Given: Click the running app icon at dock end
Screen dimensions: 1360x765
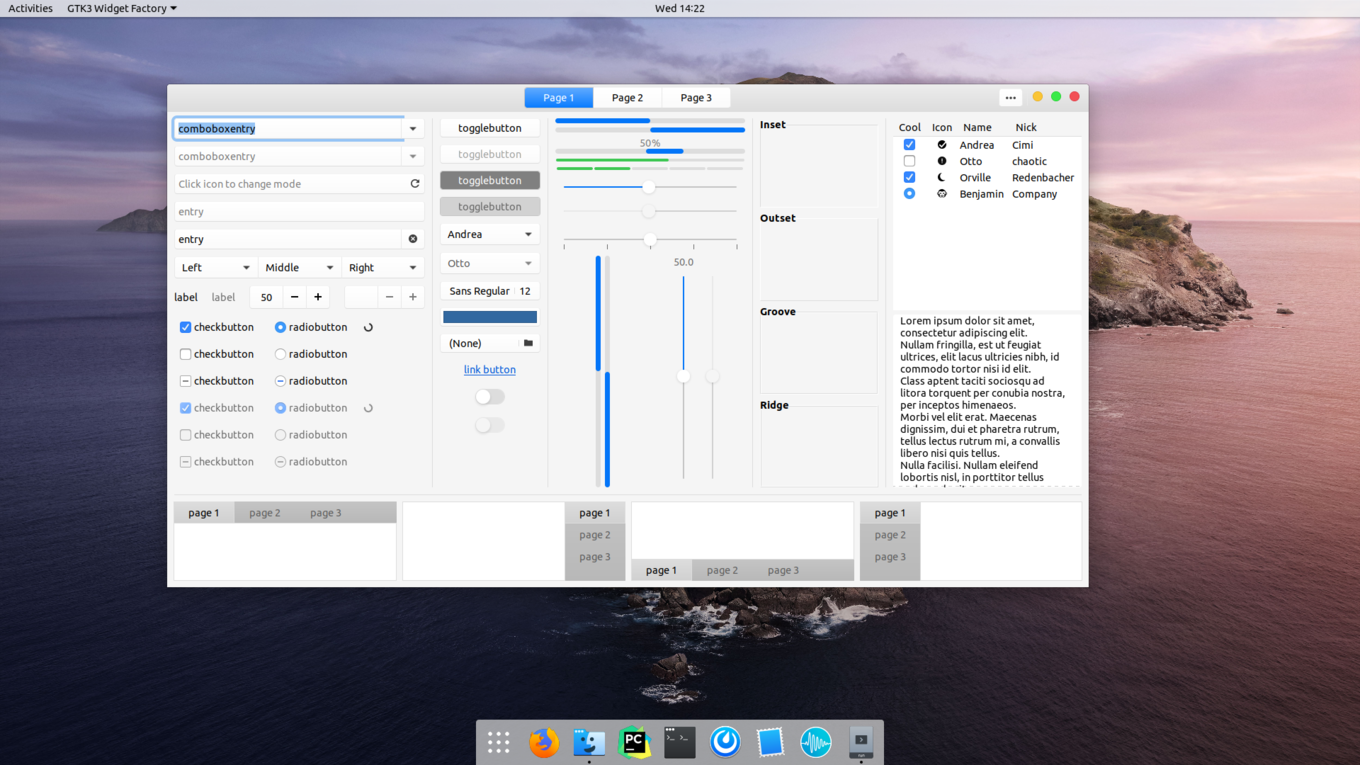Looking at the screenshot, I should click(x=861, y=742).
